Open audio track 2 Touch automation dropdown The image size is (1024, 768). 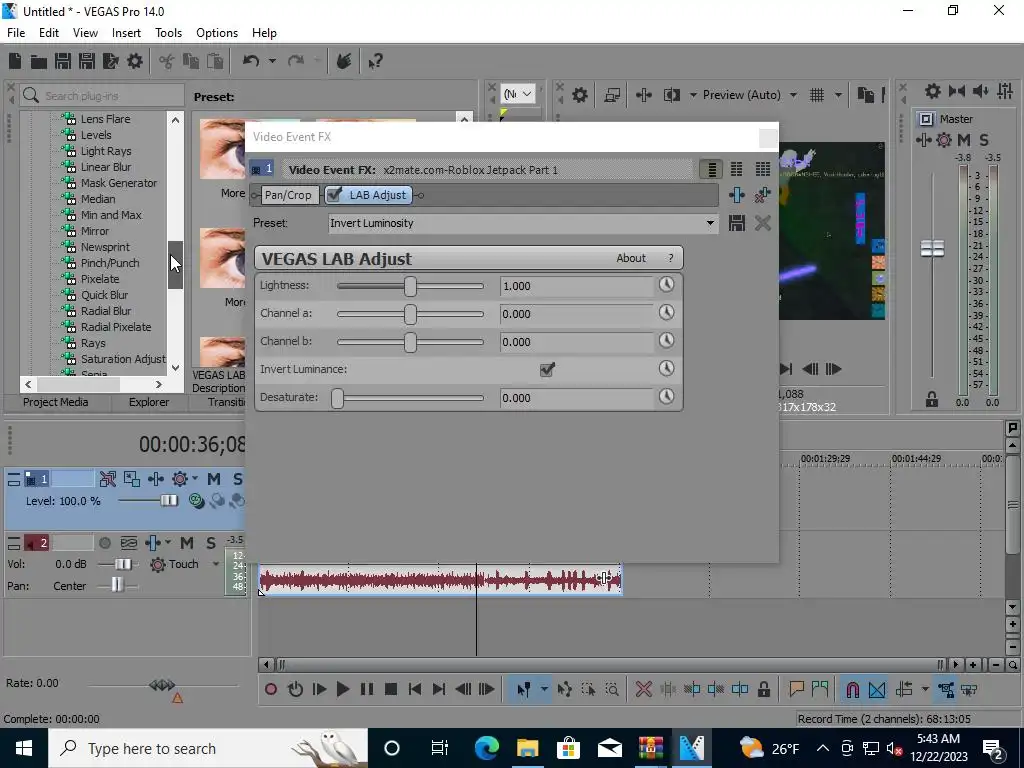(x=216, y=564)
